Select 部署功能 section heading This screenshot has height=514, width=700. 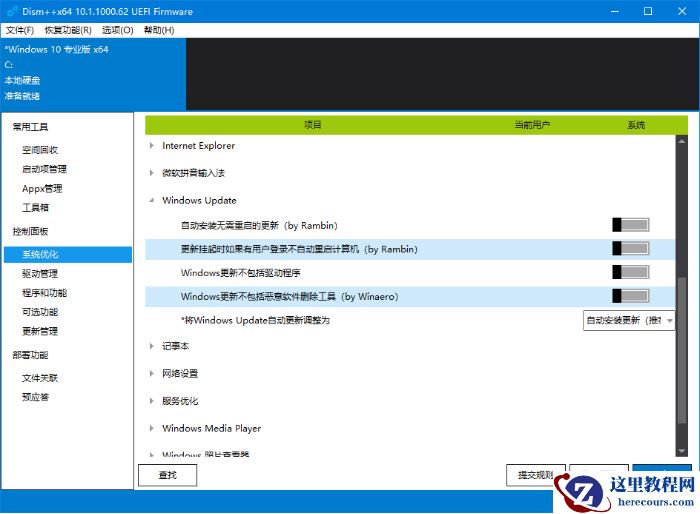30,355
